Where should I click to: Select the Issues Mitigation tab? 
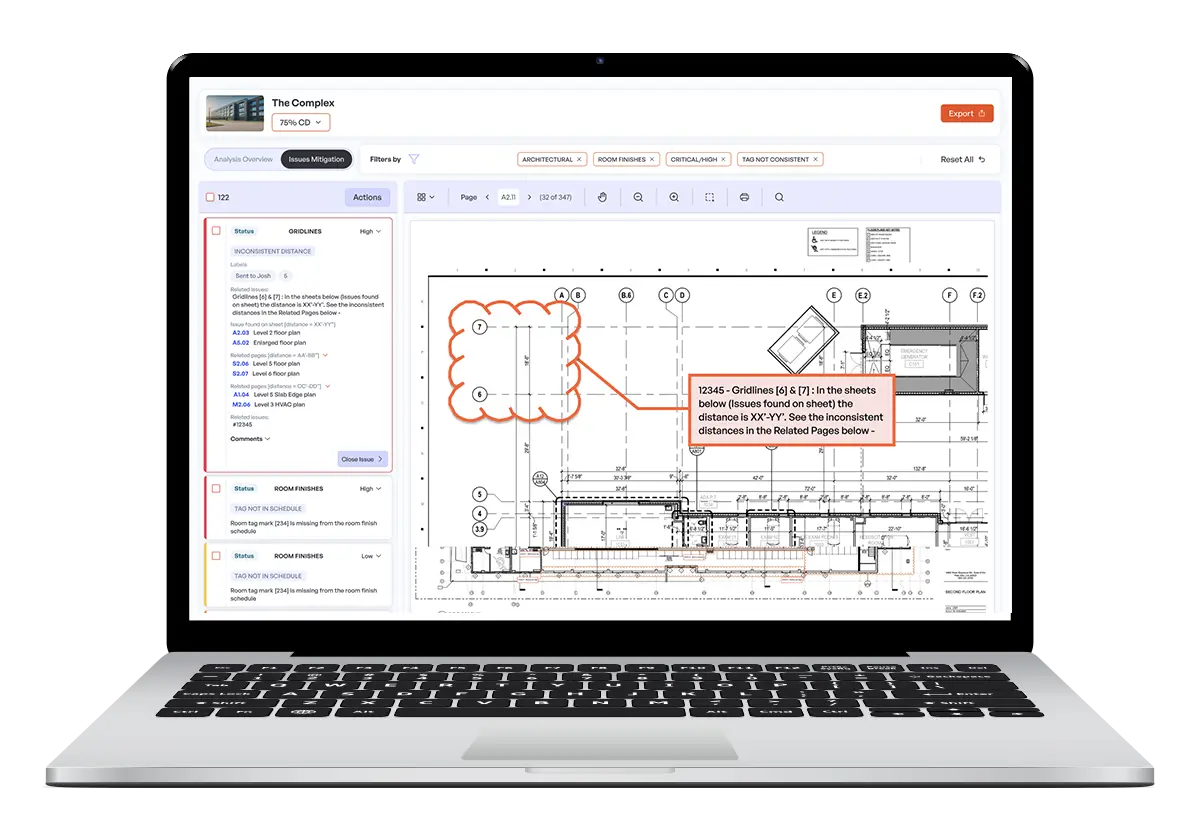coord(316,159)
